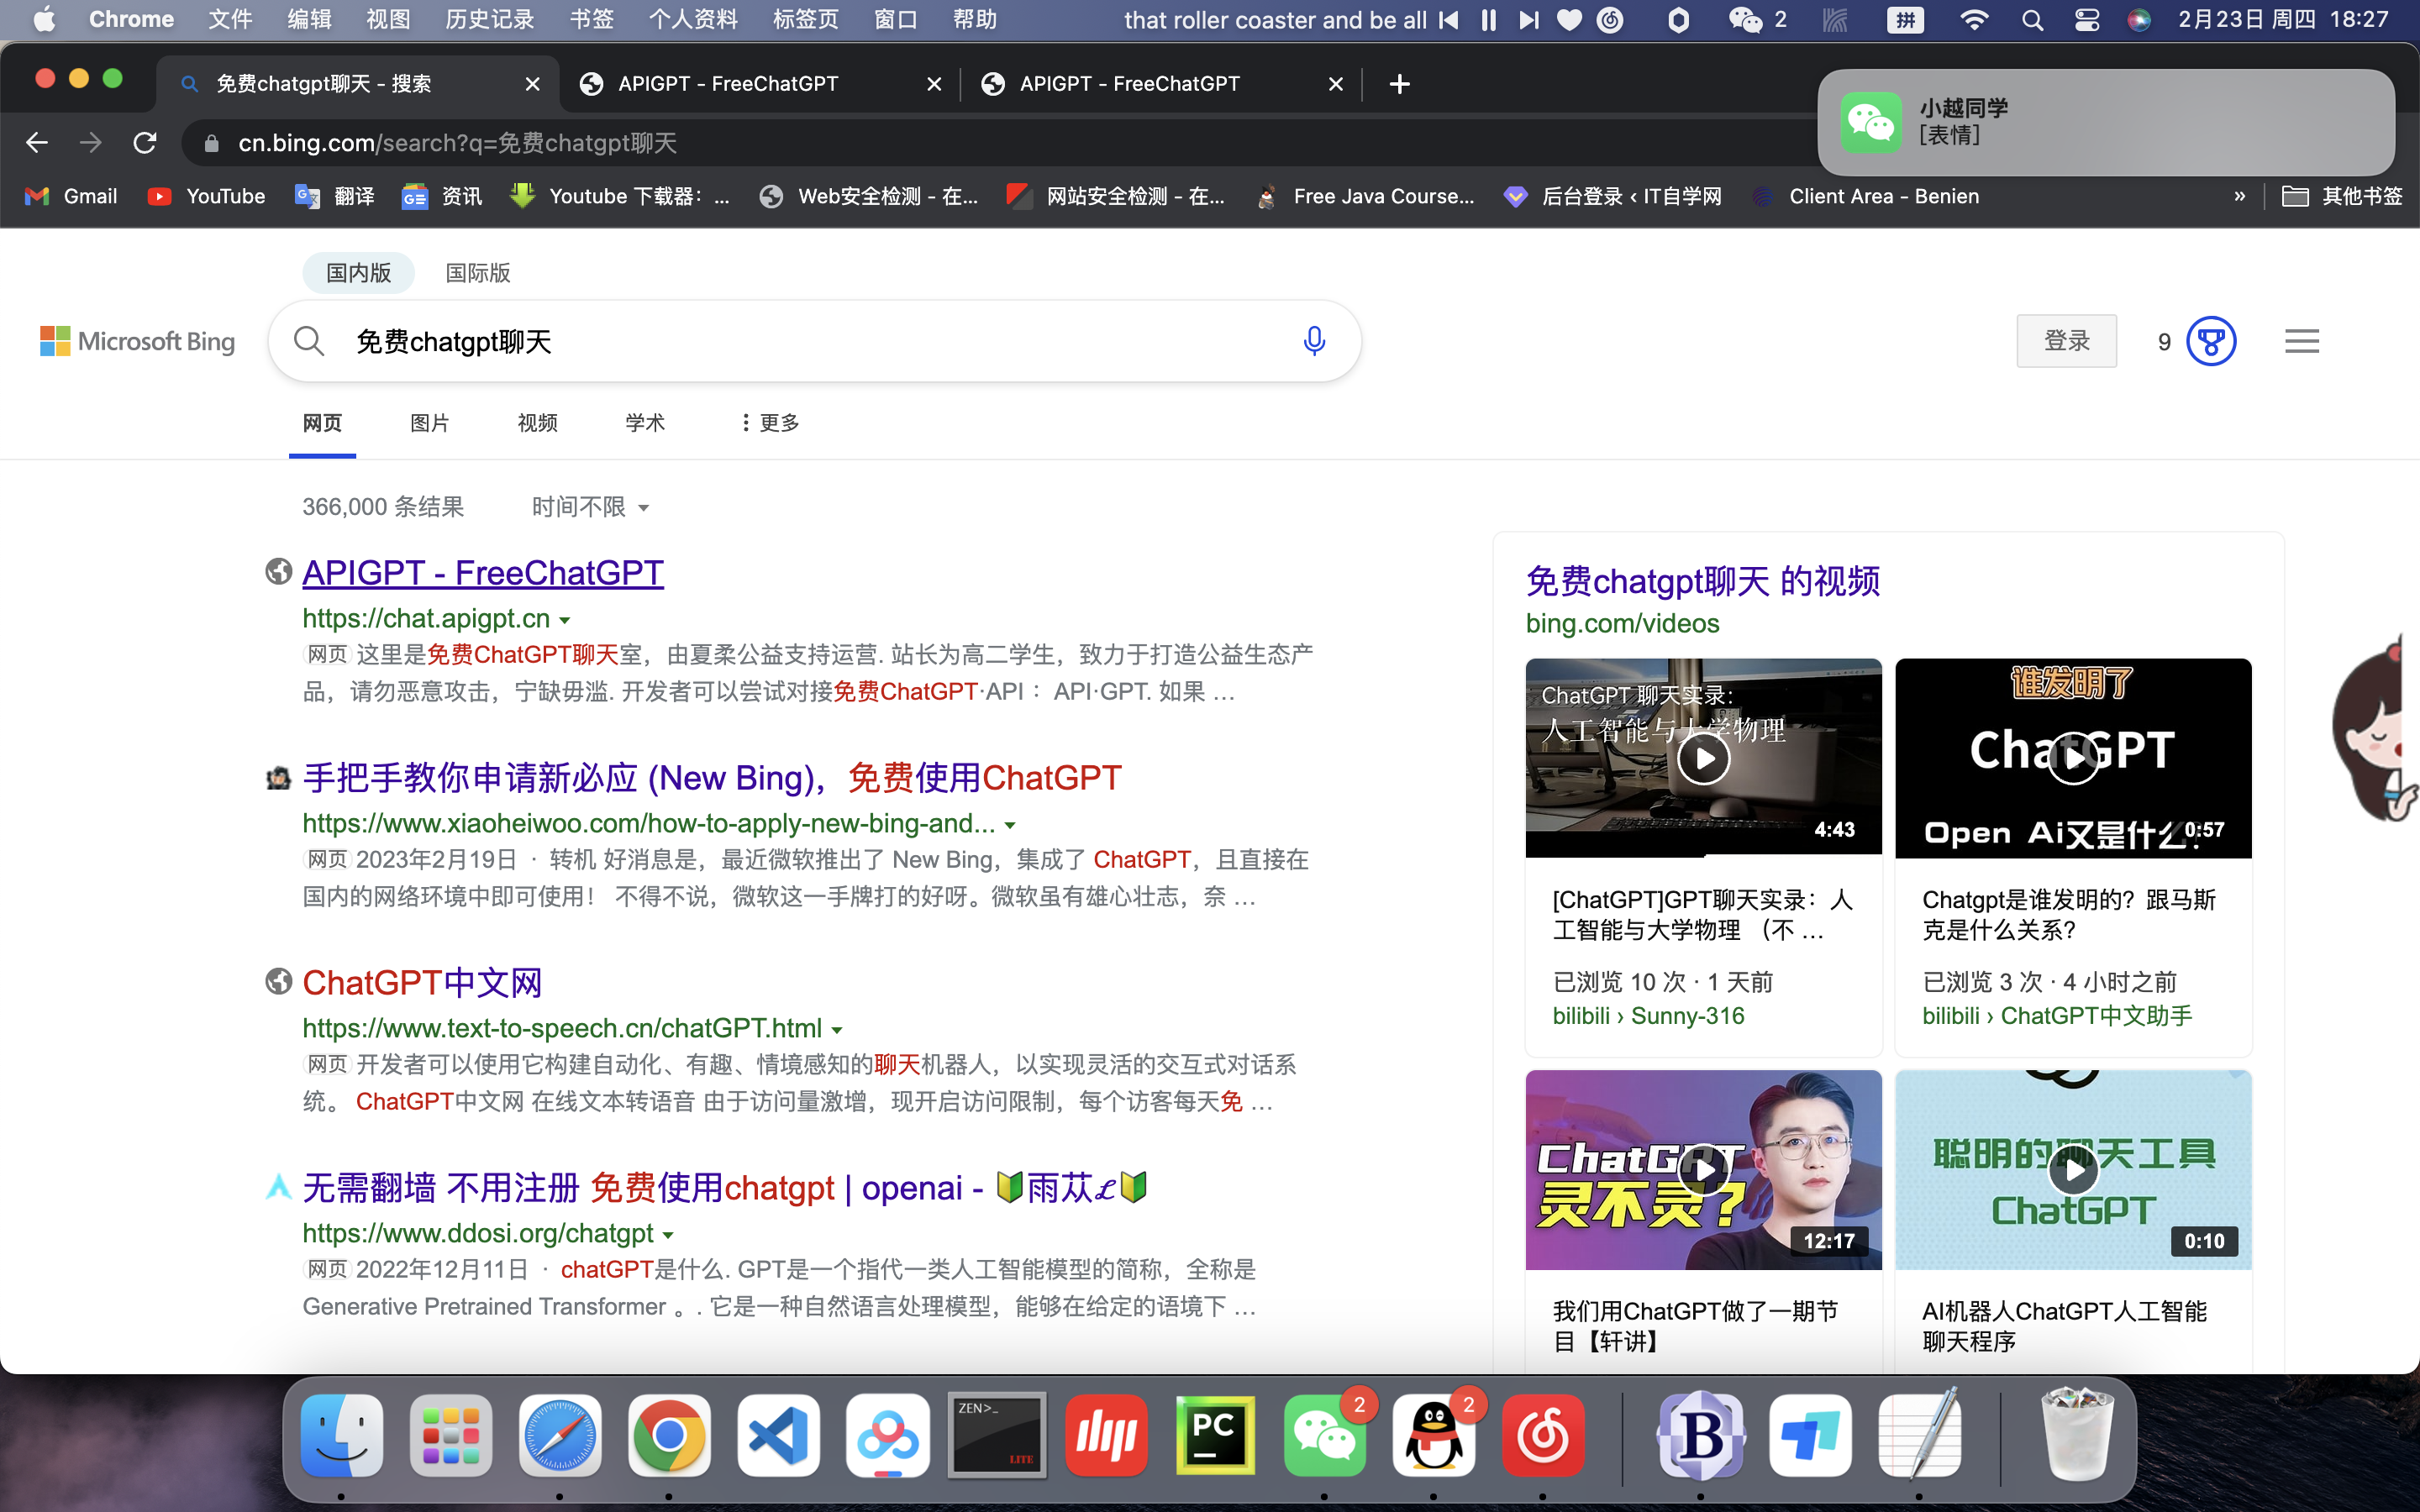Play ChatGPT 聊天实录 4:43 video thumbnail
The image size is (2420, 1512).
[x=1703, y=758]
